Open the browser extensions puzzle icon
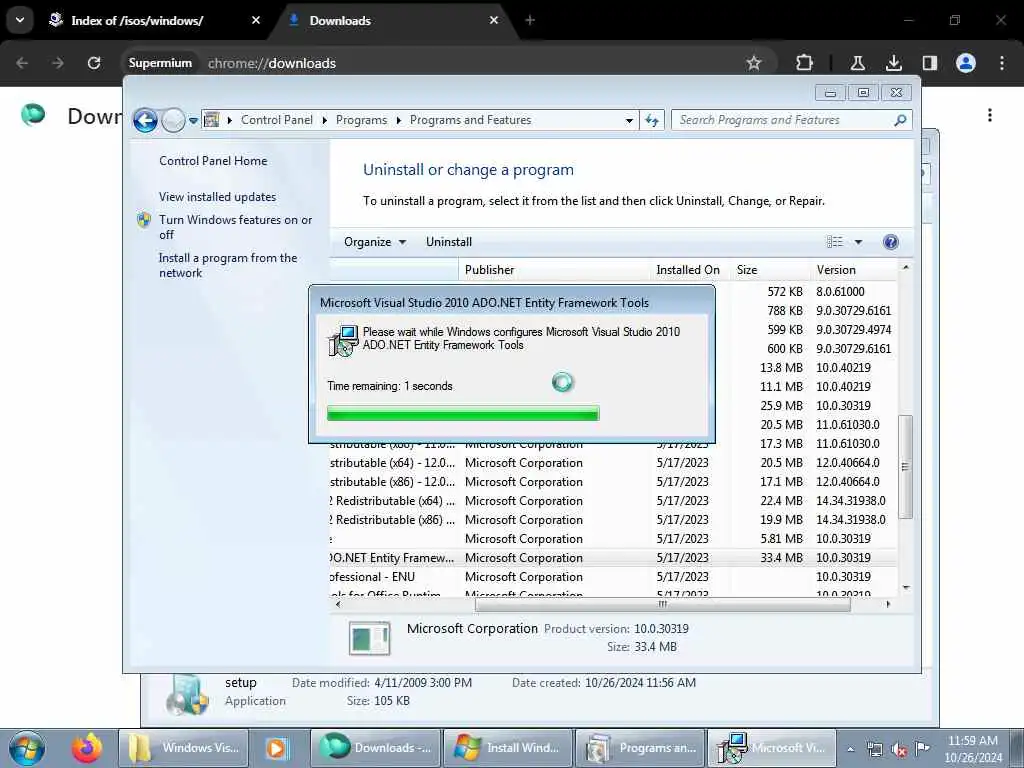Screen dimensions: 1024x768 pos(805,63)
